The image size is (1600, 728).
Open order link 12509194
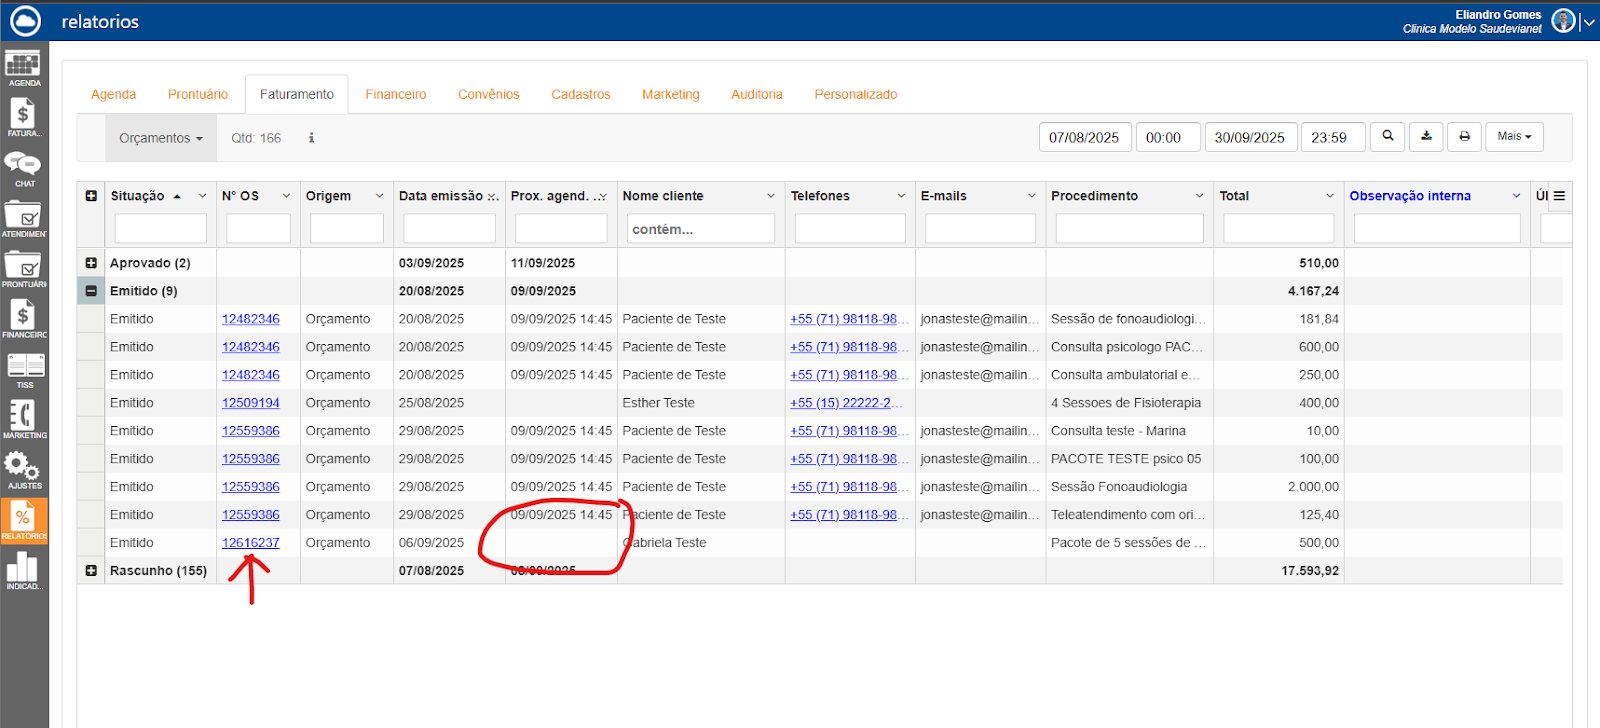point(250,403)
